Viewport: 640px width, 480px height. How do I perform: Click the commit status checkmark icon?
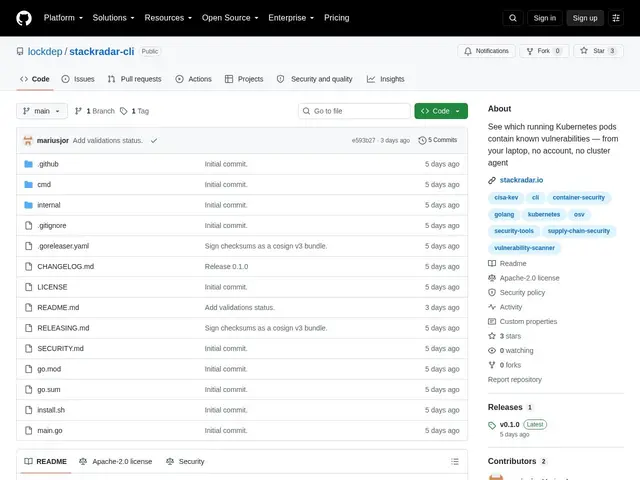click(154, 140)
